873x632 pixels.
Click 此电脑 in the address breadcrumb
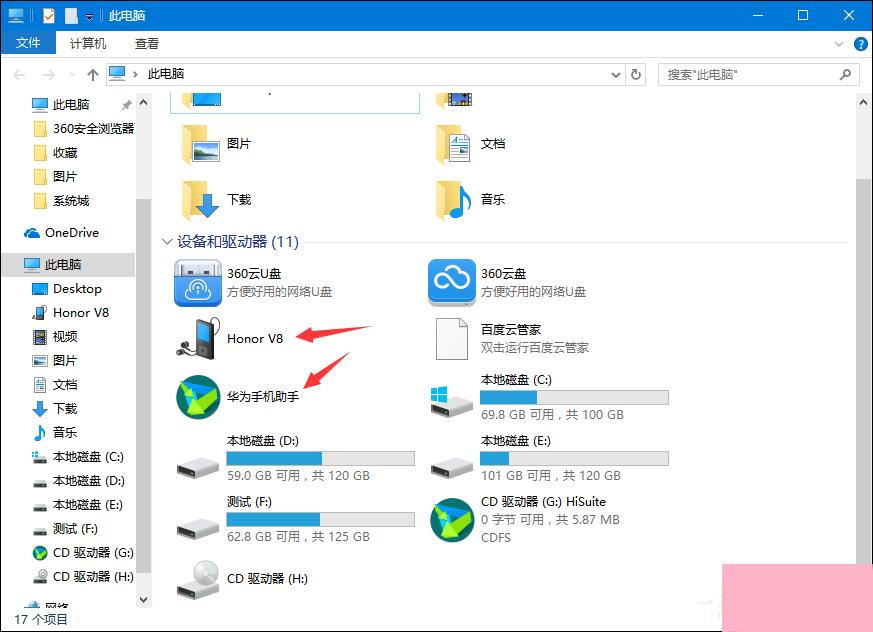166,74
